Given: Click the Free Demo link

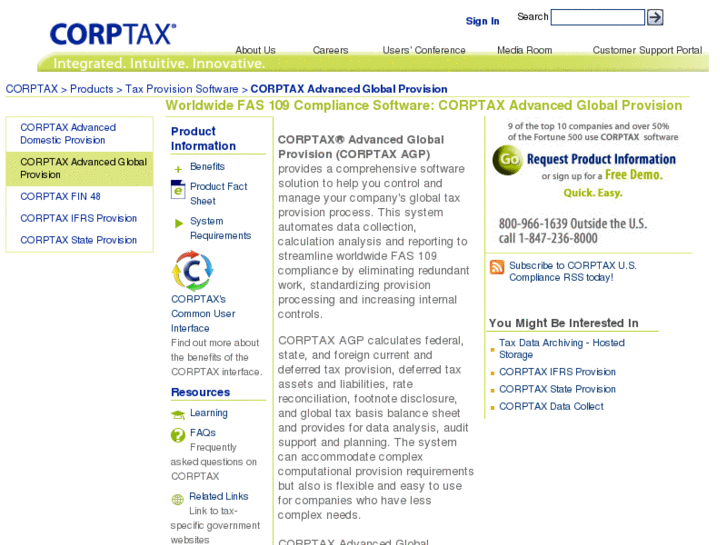Looking at the screenshot, I should click(634, 175).
